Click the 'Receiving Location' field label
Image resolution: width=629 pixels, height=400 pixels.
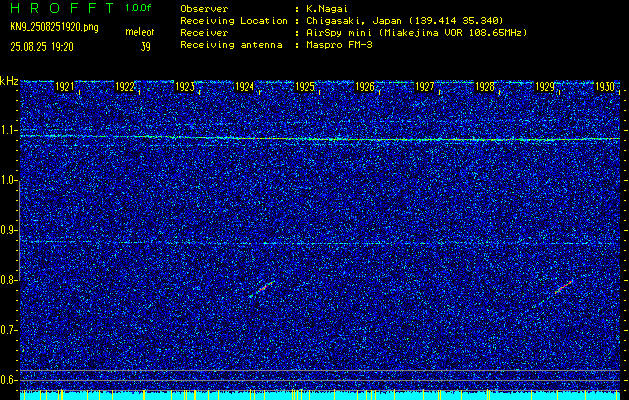pyautogui.click(x=234, y=21)
